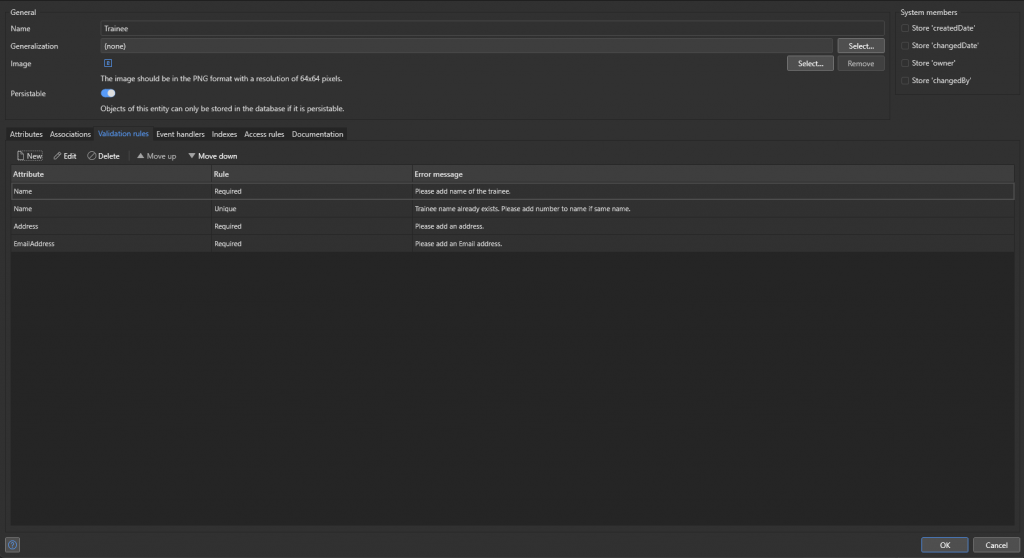Enable Store 'changedDate' checkbox

(905, 45)
